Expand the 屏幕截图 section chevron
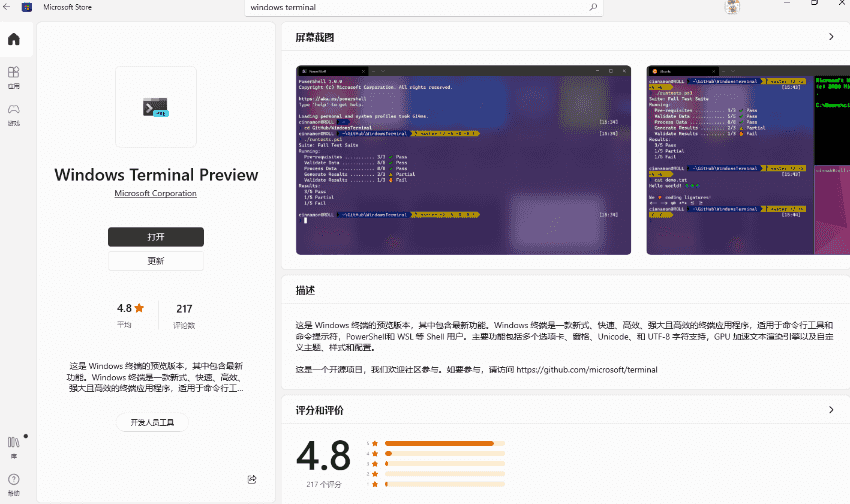850x504 pixels. [831, 37]
